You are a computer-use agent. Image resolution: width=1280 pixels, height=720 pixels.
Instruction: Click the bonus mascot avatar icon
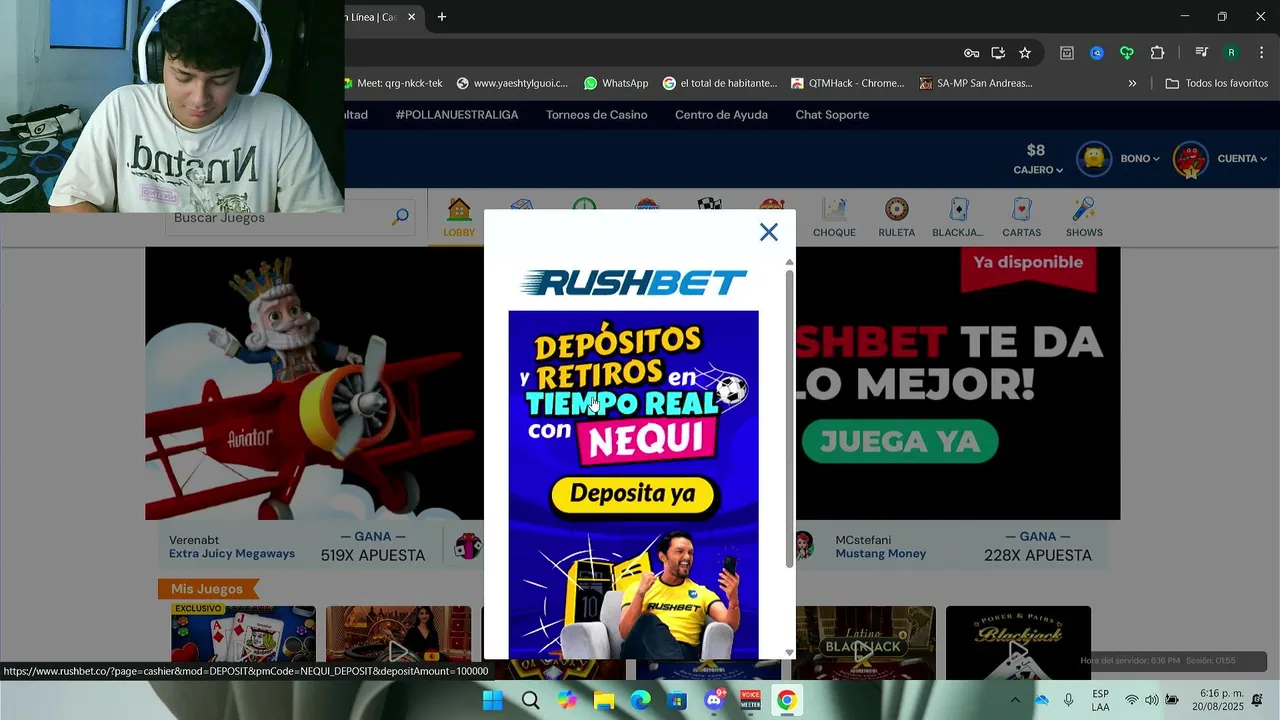(1094, 158)
